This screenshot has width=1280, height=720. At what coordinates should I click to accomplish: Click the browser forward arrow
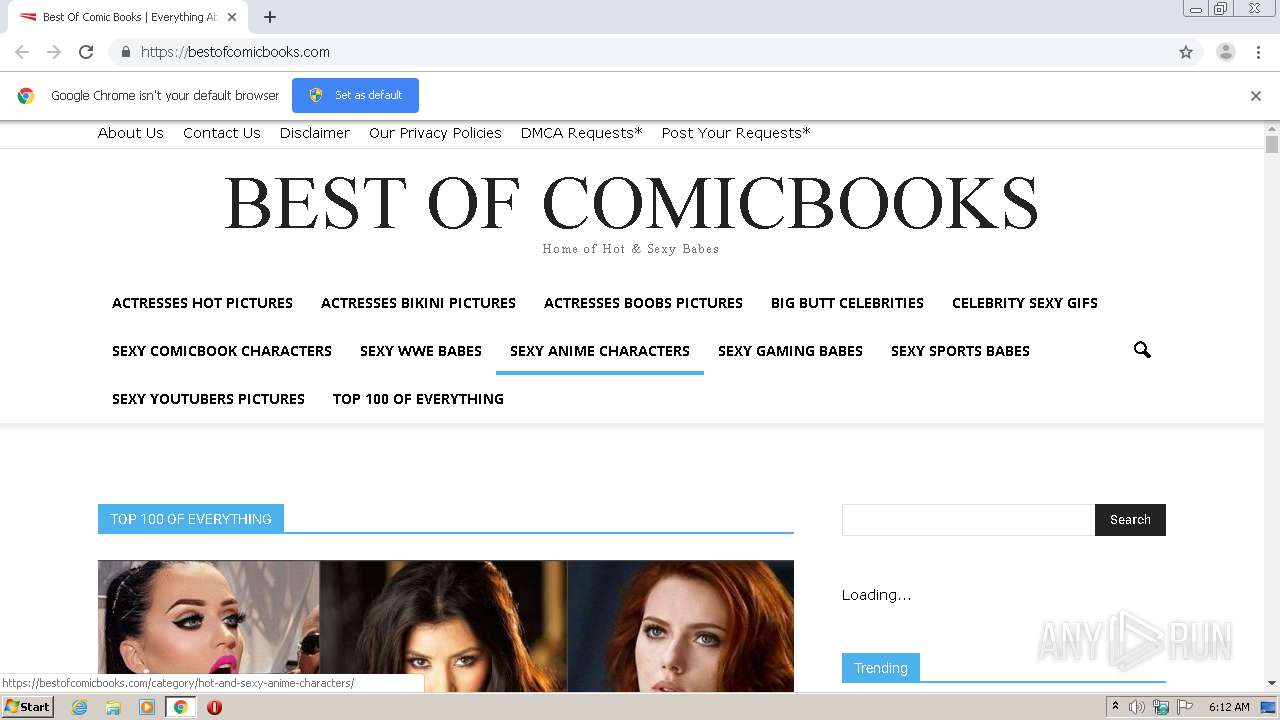54,52
